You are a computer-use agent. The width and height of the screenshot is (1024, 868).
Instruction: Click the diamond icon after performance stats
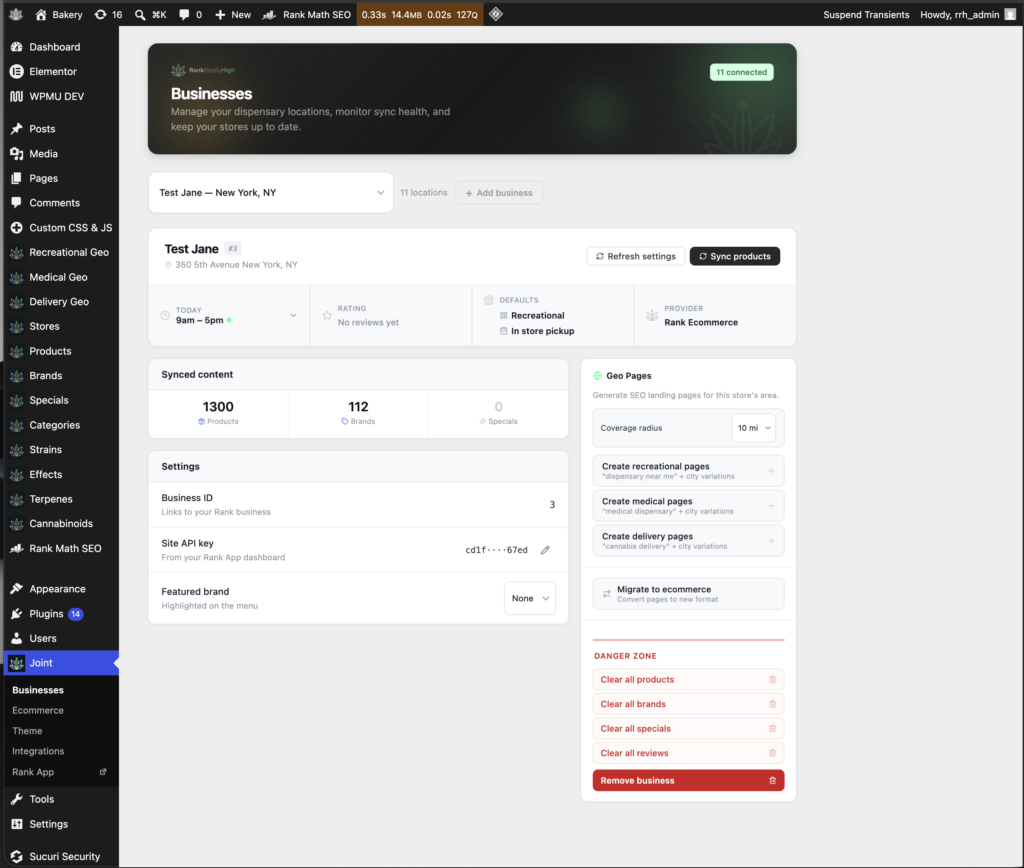tap(496, 14)
